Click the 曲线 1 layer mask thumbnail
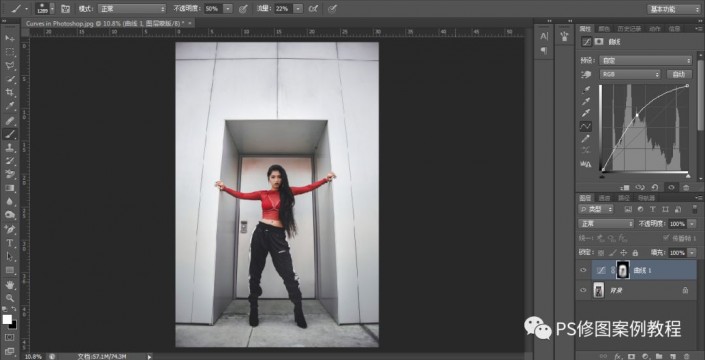The width and height of the screenshot is (705, 360). click(623, 270)
